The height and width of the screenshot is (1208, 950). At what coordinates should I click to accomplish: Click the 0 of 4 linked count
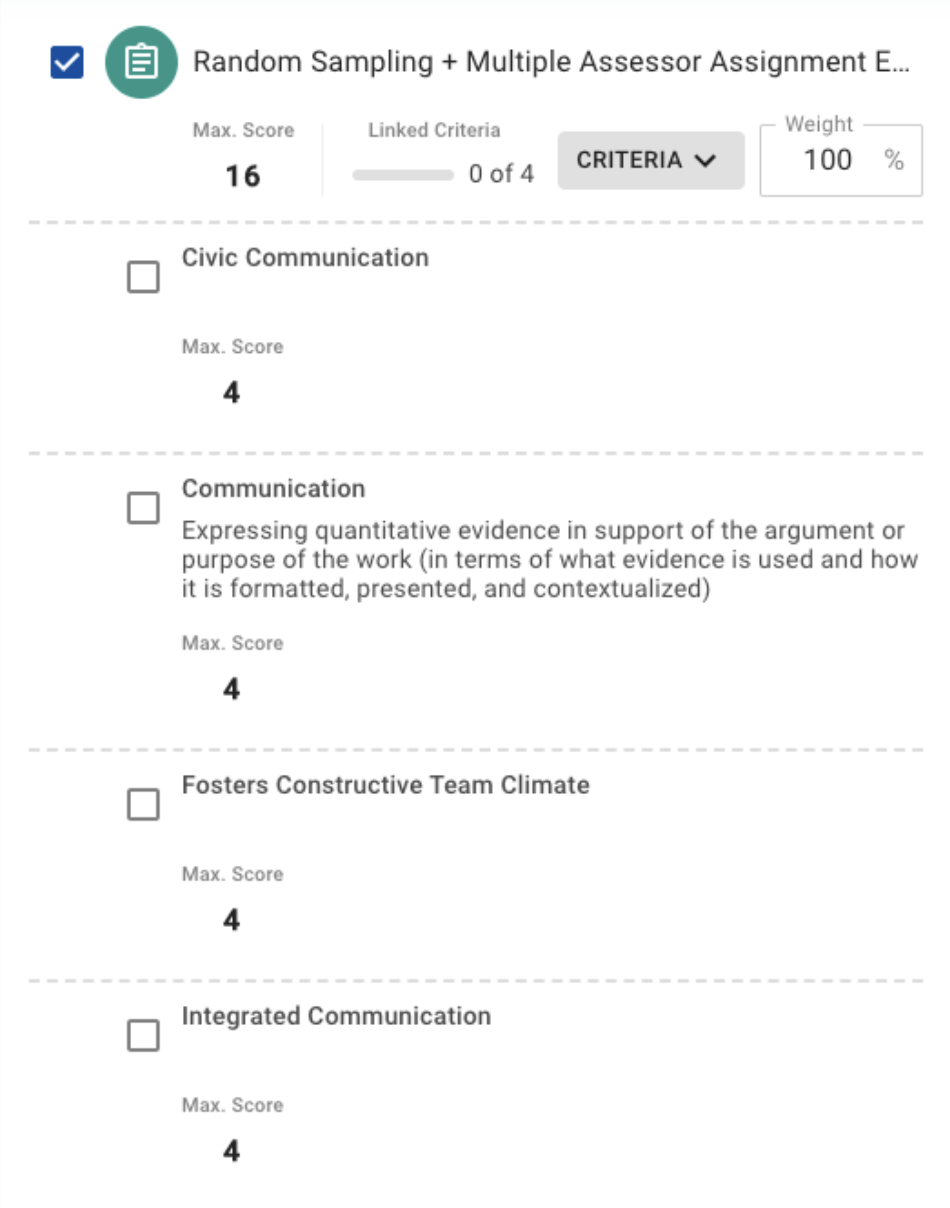[501, 174]
